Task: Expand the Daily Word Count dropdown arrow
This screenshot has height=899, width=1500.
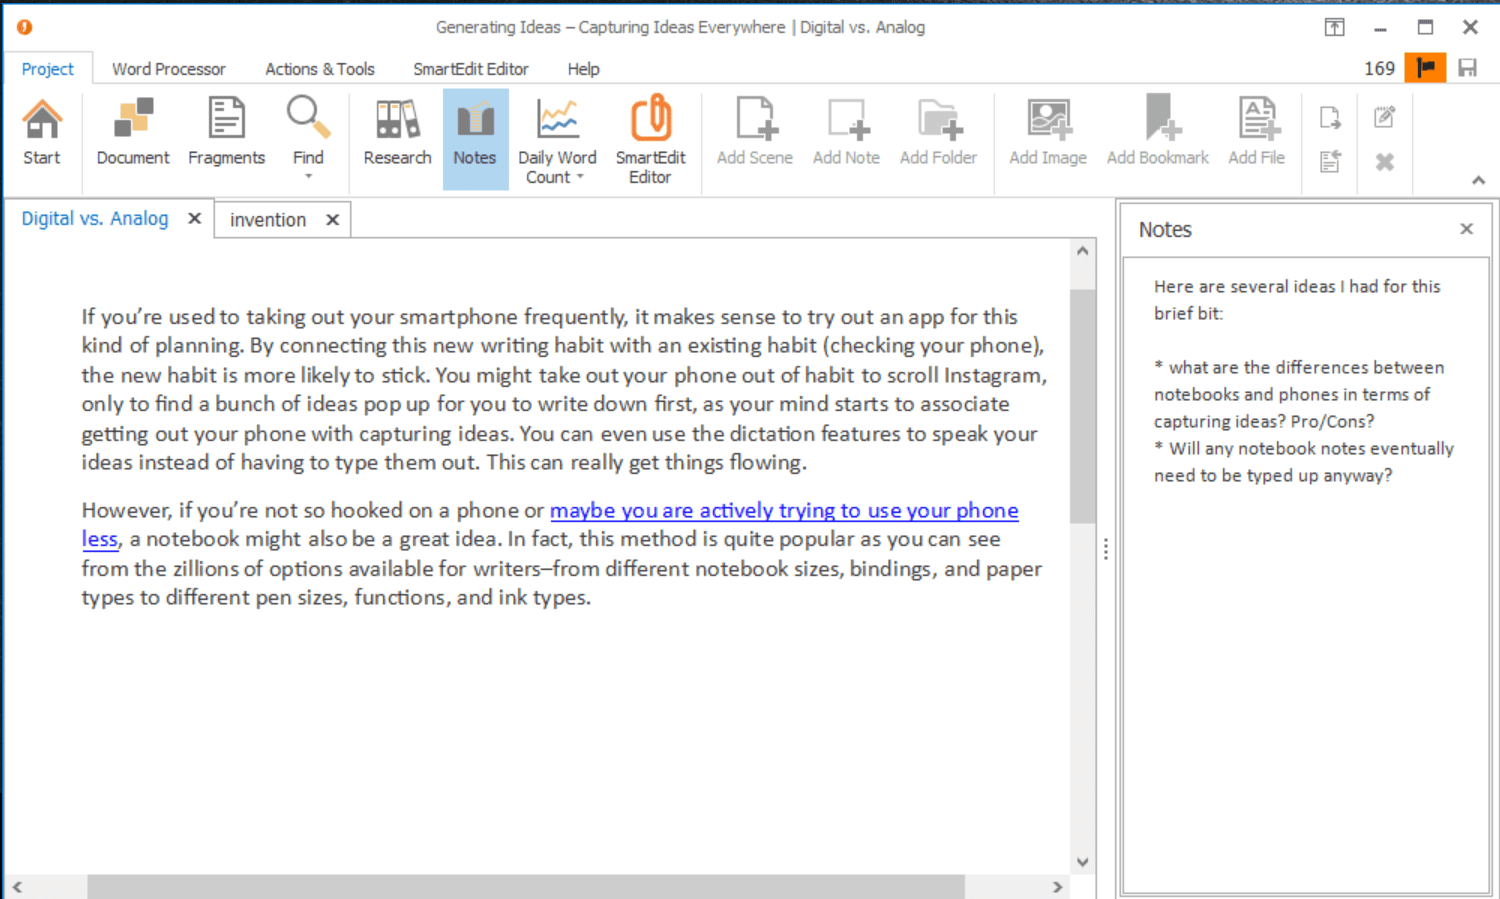Action: [x=580, y=177]
